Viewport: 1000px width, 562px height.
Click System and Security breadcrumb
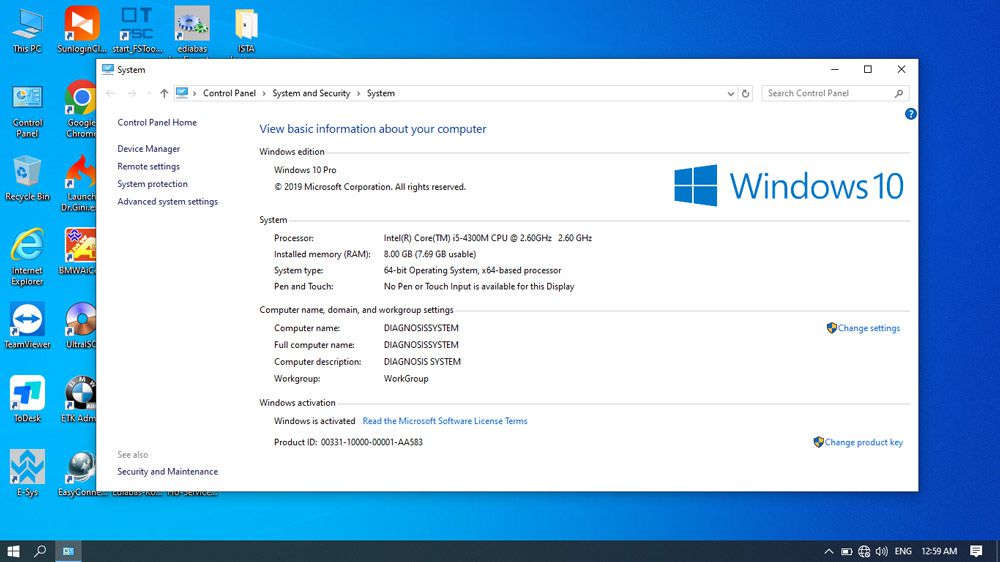coord(311,93)
